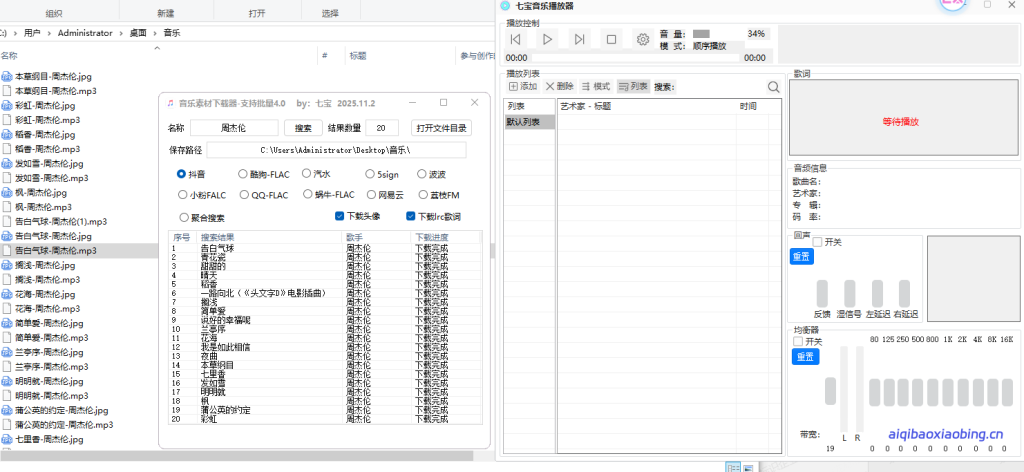Uncheck the 下载头像 checkbox
The width and height of the screenshot is (1024, 472).
coord(340,216)
